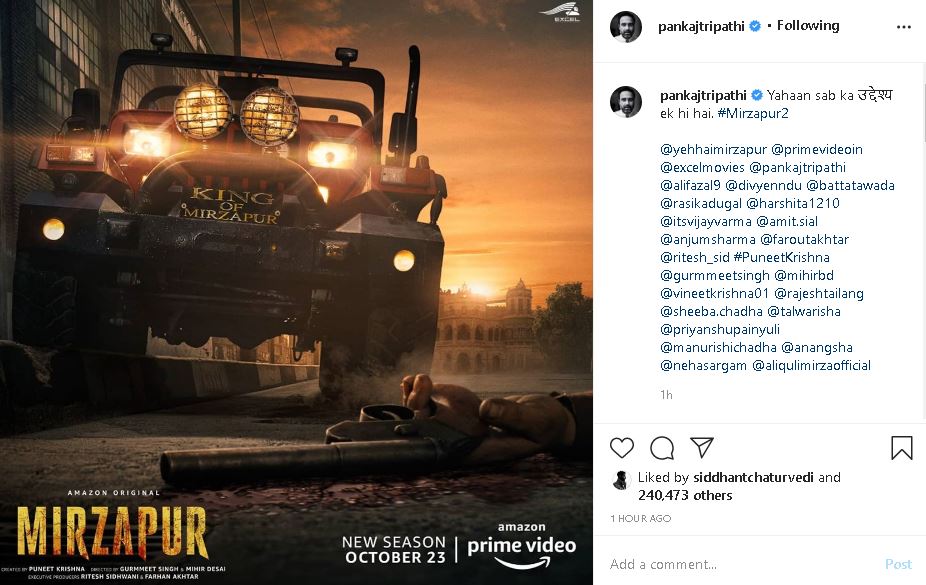Click the Post comment button
The width and height of the screenshot is (926, 585).
[898, 564]
